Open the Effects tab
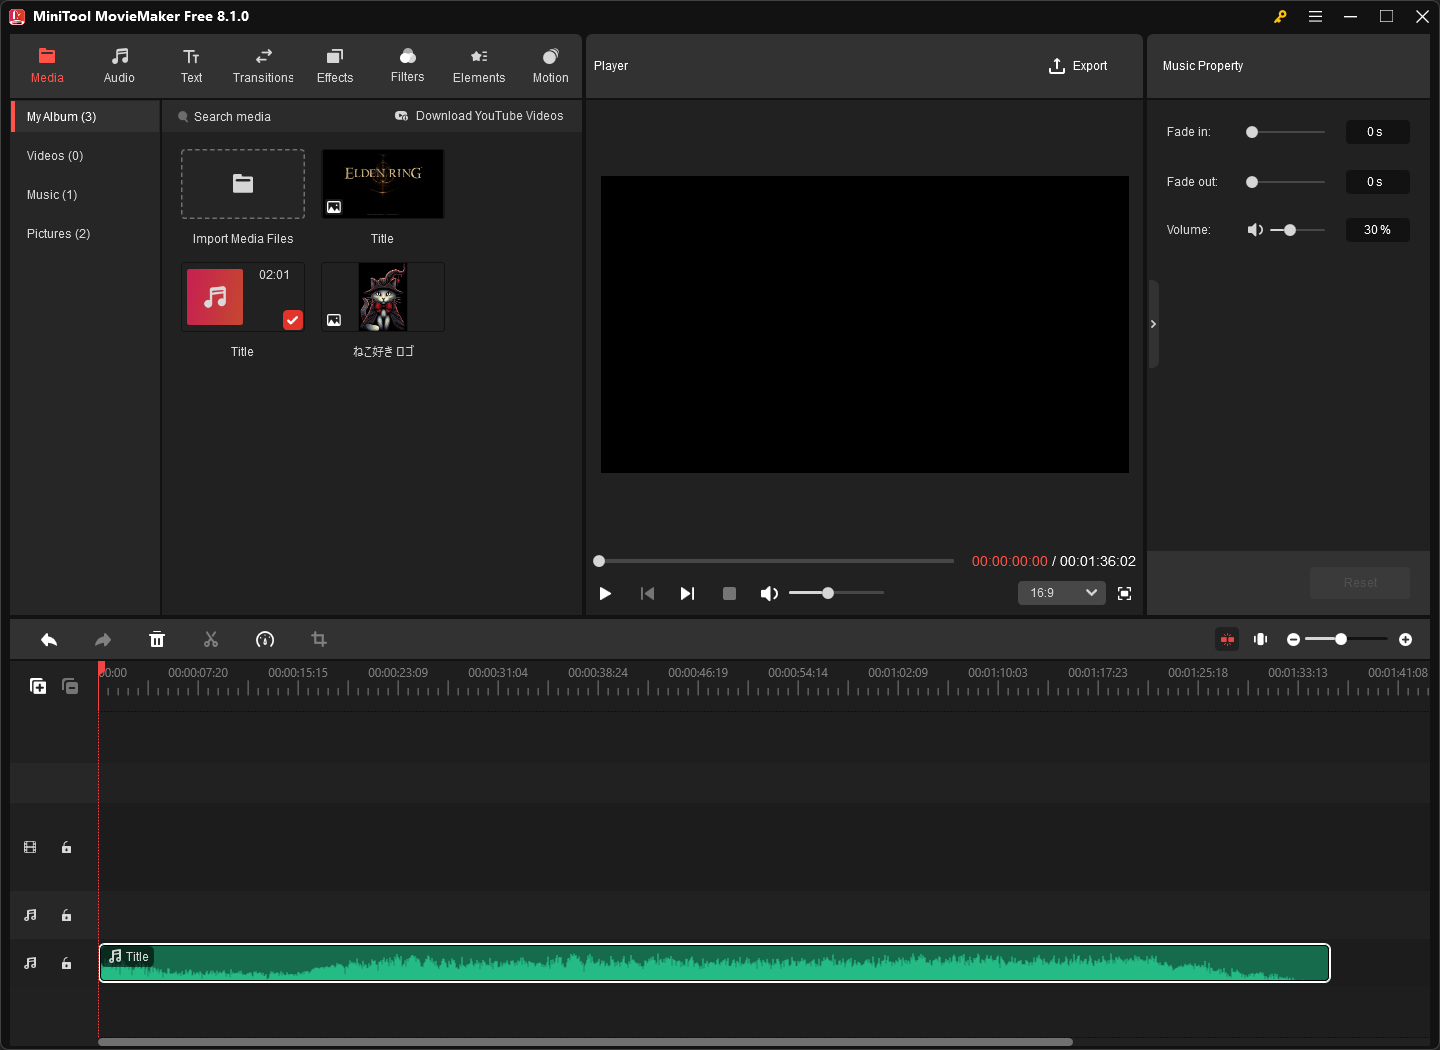The width and height of the screenshot is (1440, 1050). click(335, 66)
